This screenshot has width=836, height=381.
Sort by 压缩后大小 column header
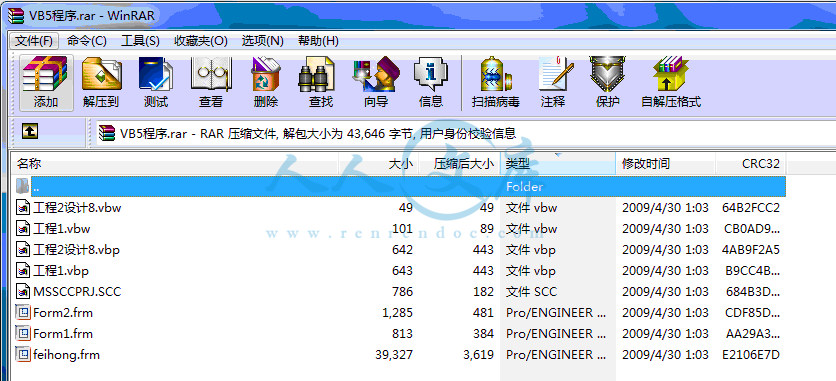(459, 164)
